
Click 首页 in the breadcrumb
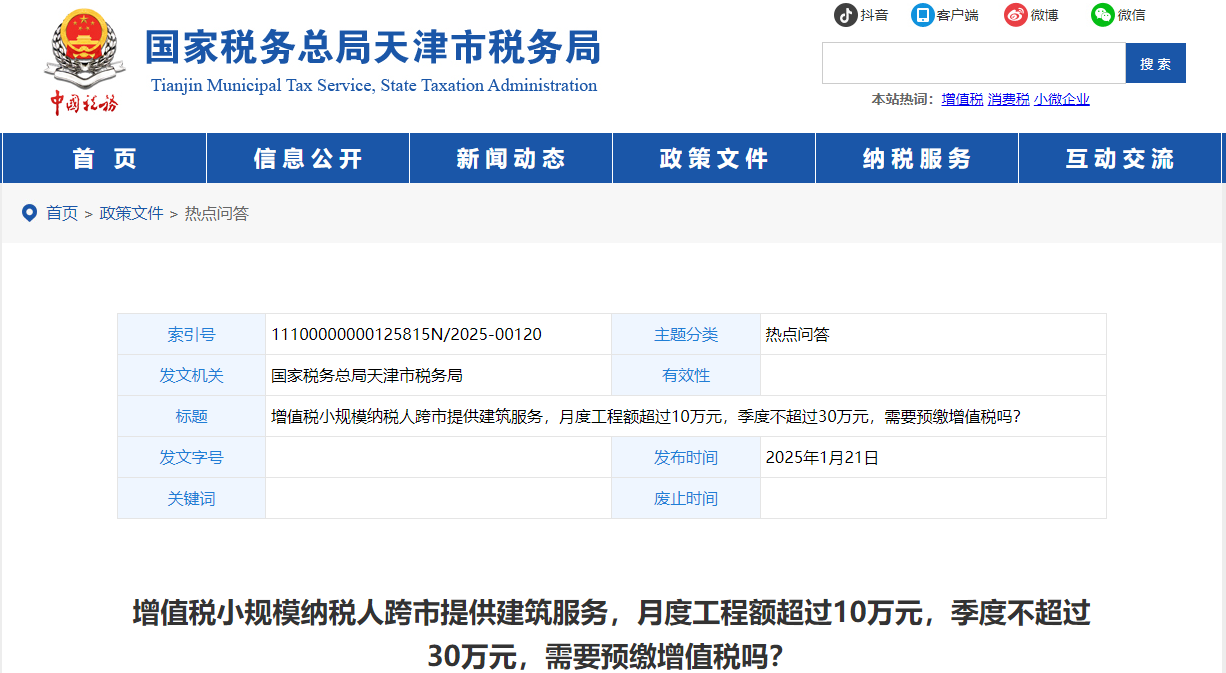pyautogui.click(x=62, y=213)
